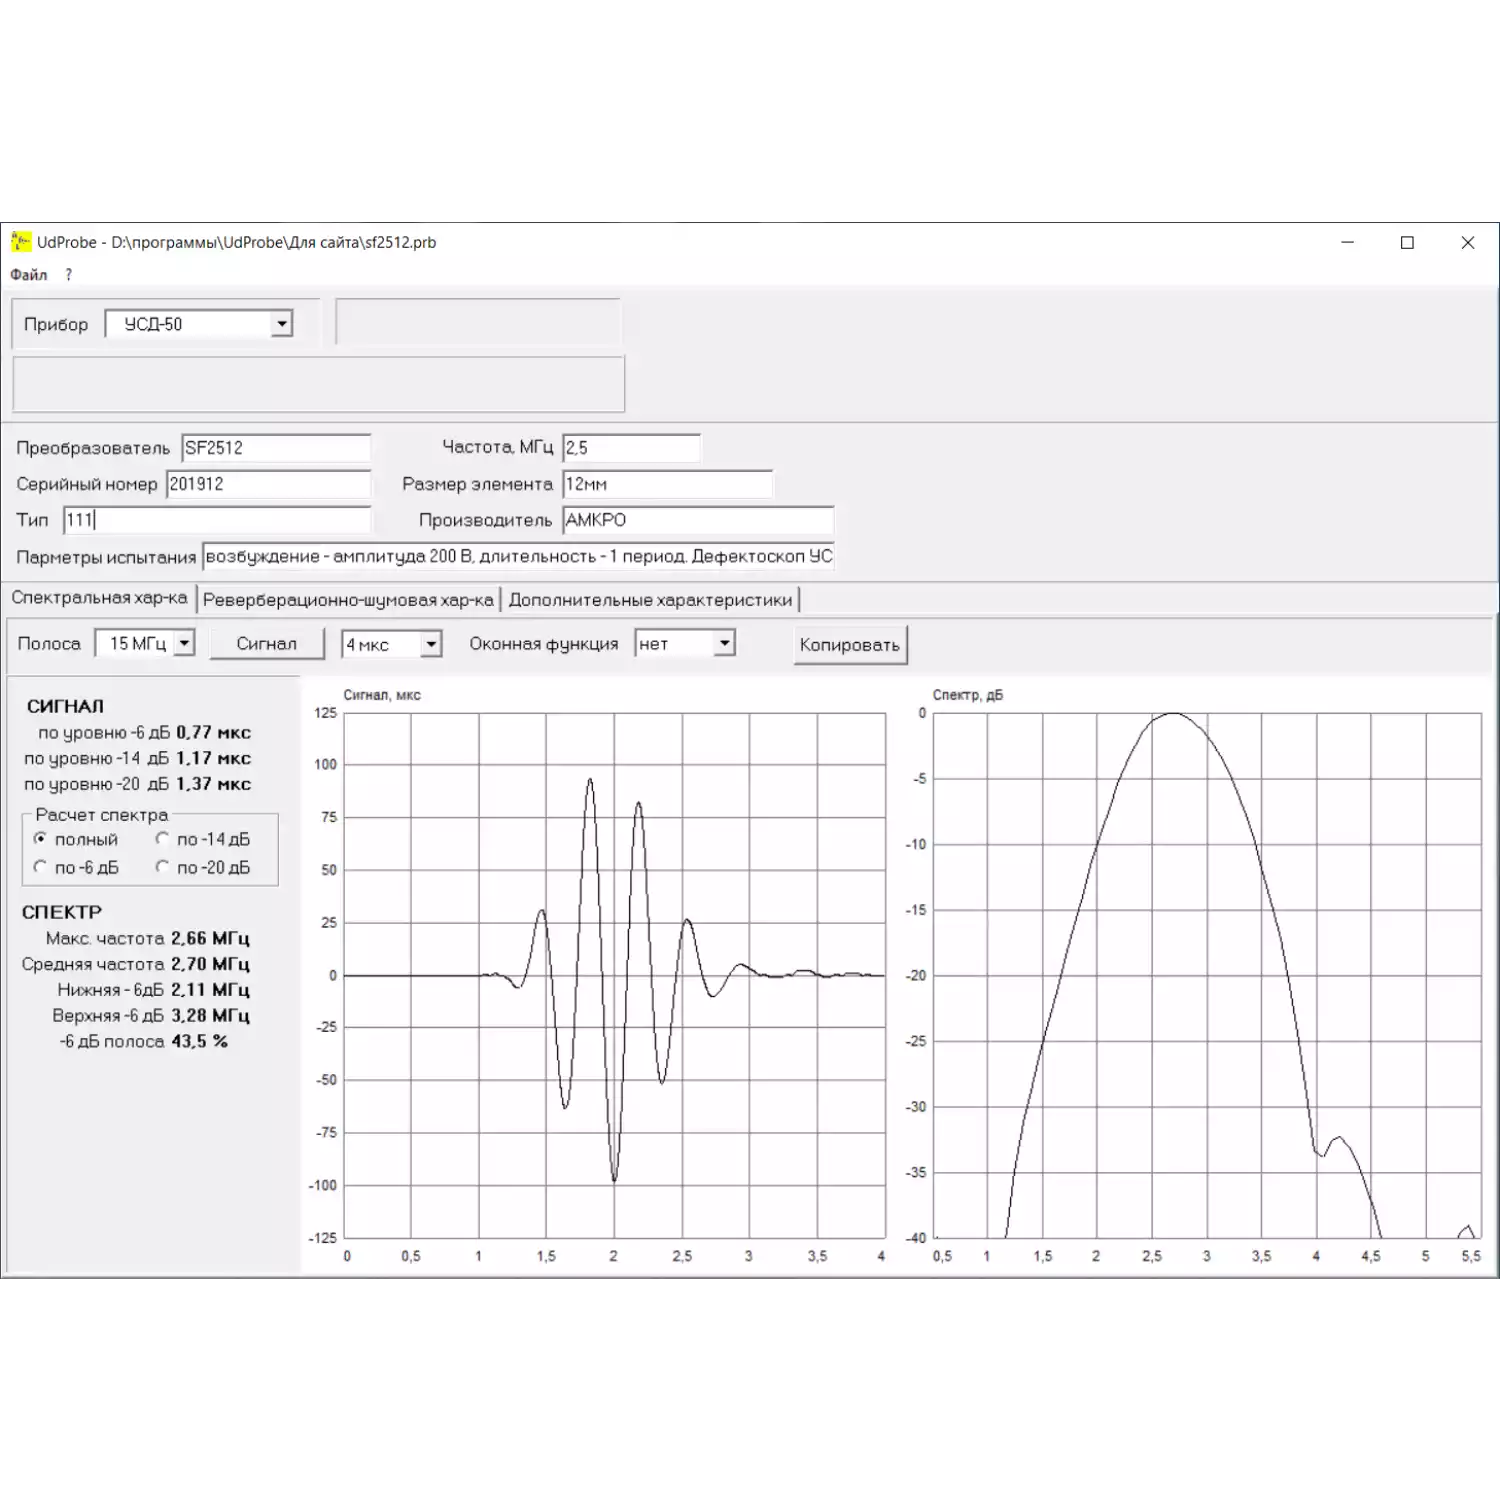This screenshot has width=1500, height=1500.
Task: Expand the Полоса 15 МГц dropdown
Action: coord(184,644)
